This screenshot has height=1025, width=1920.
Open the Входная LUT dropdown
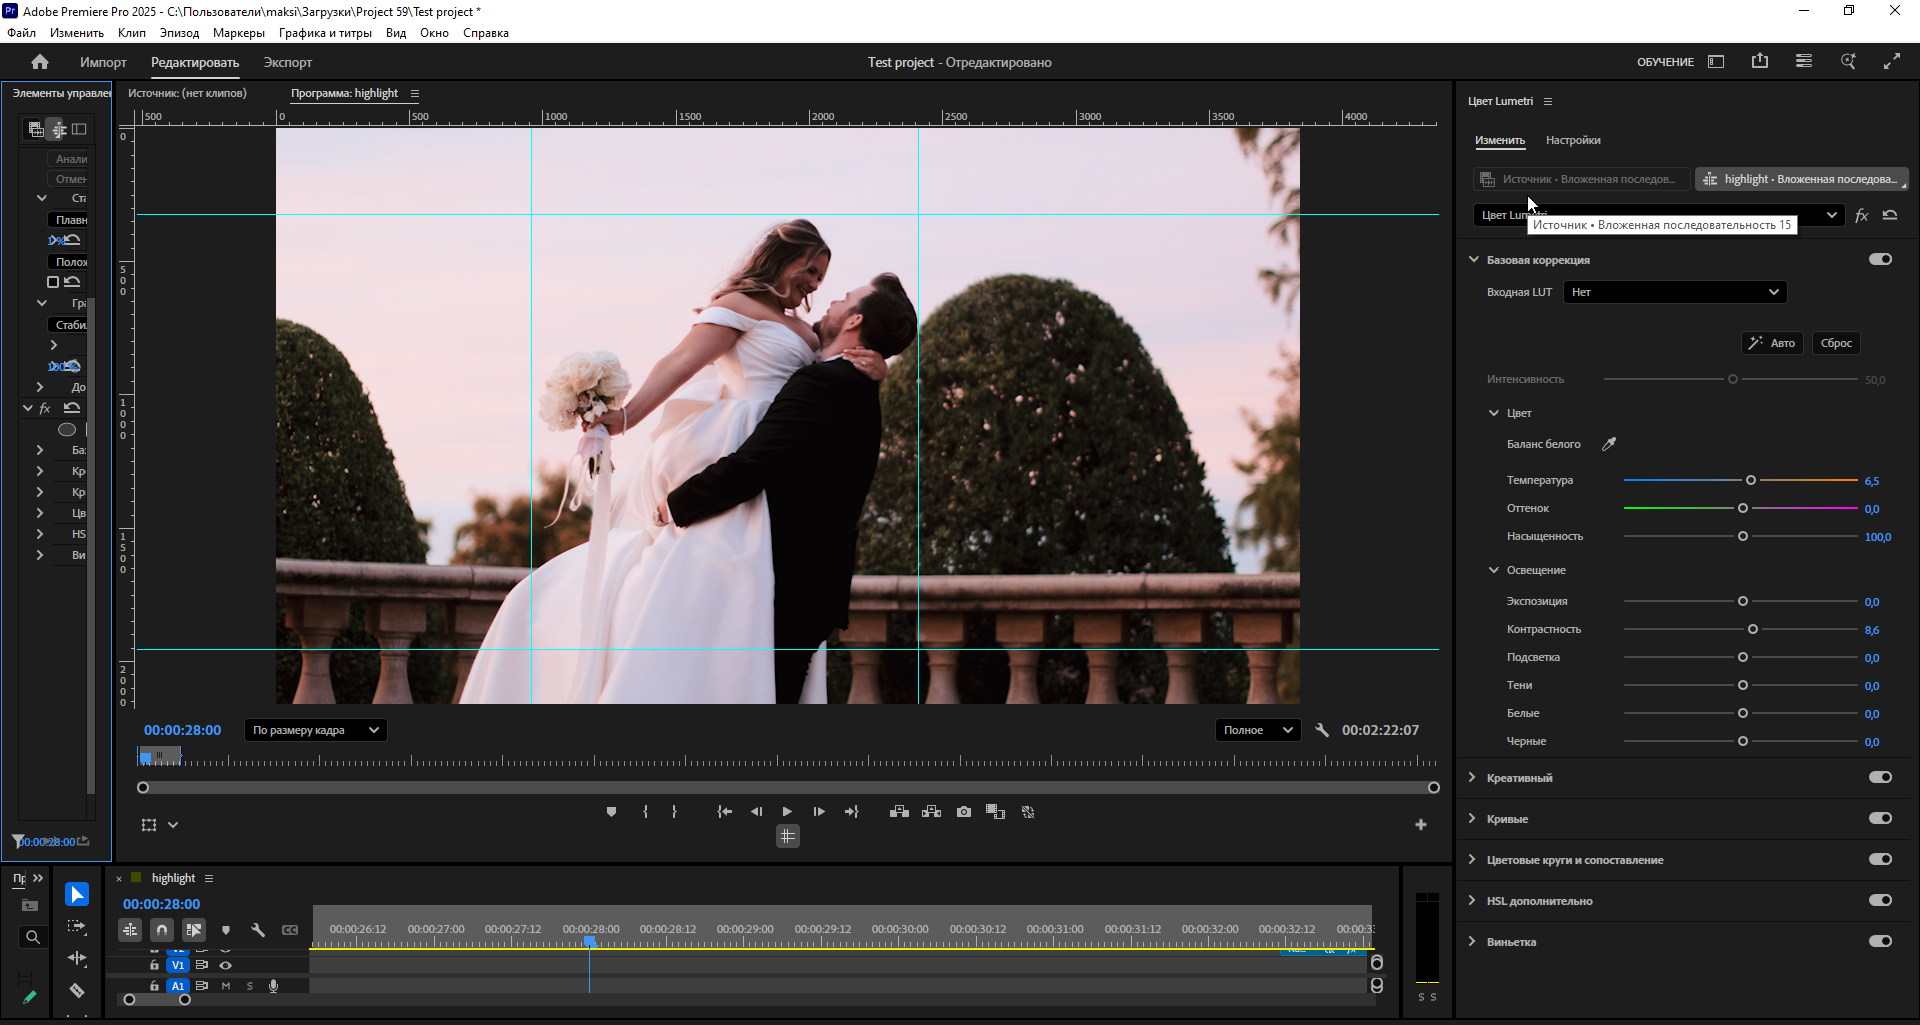[1675, 292]
